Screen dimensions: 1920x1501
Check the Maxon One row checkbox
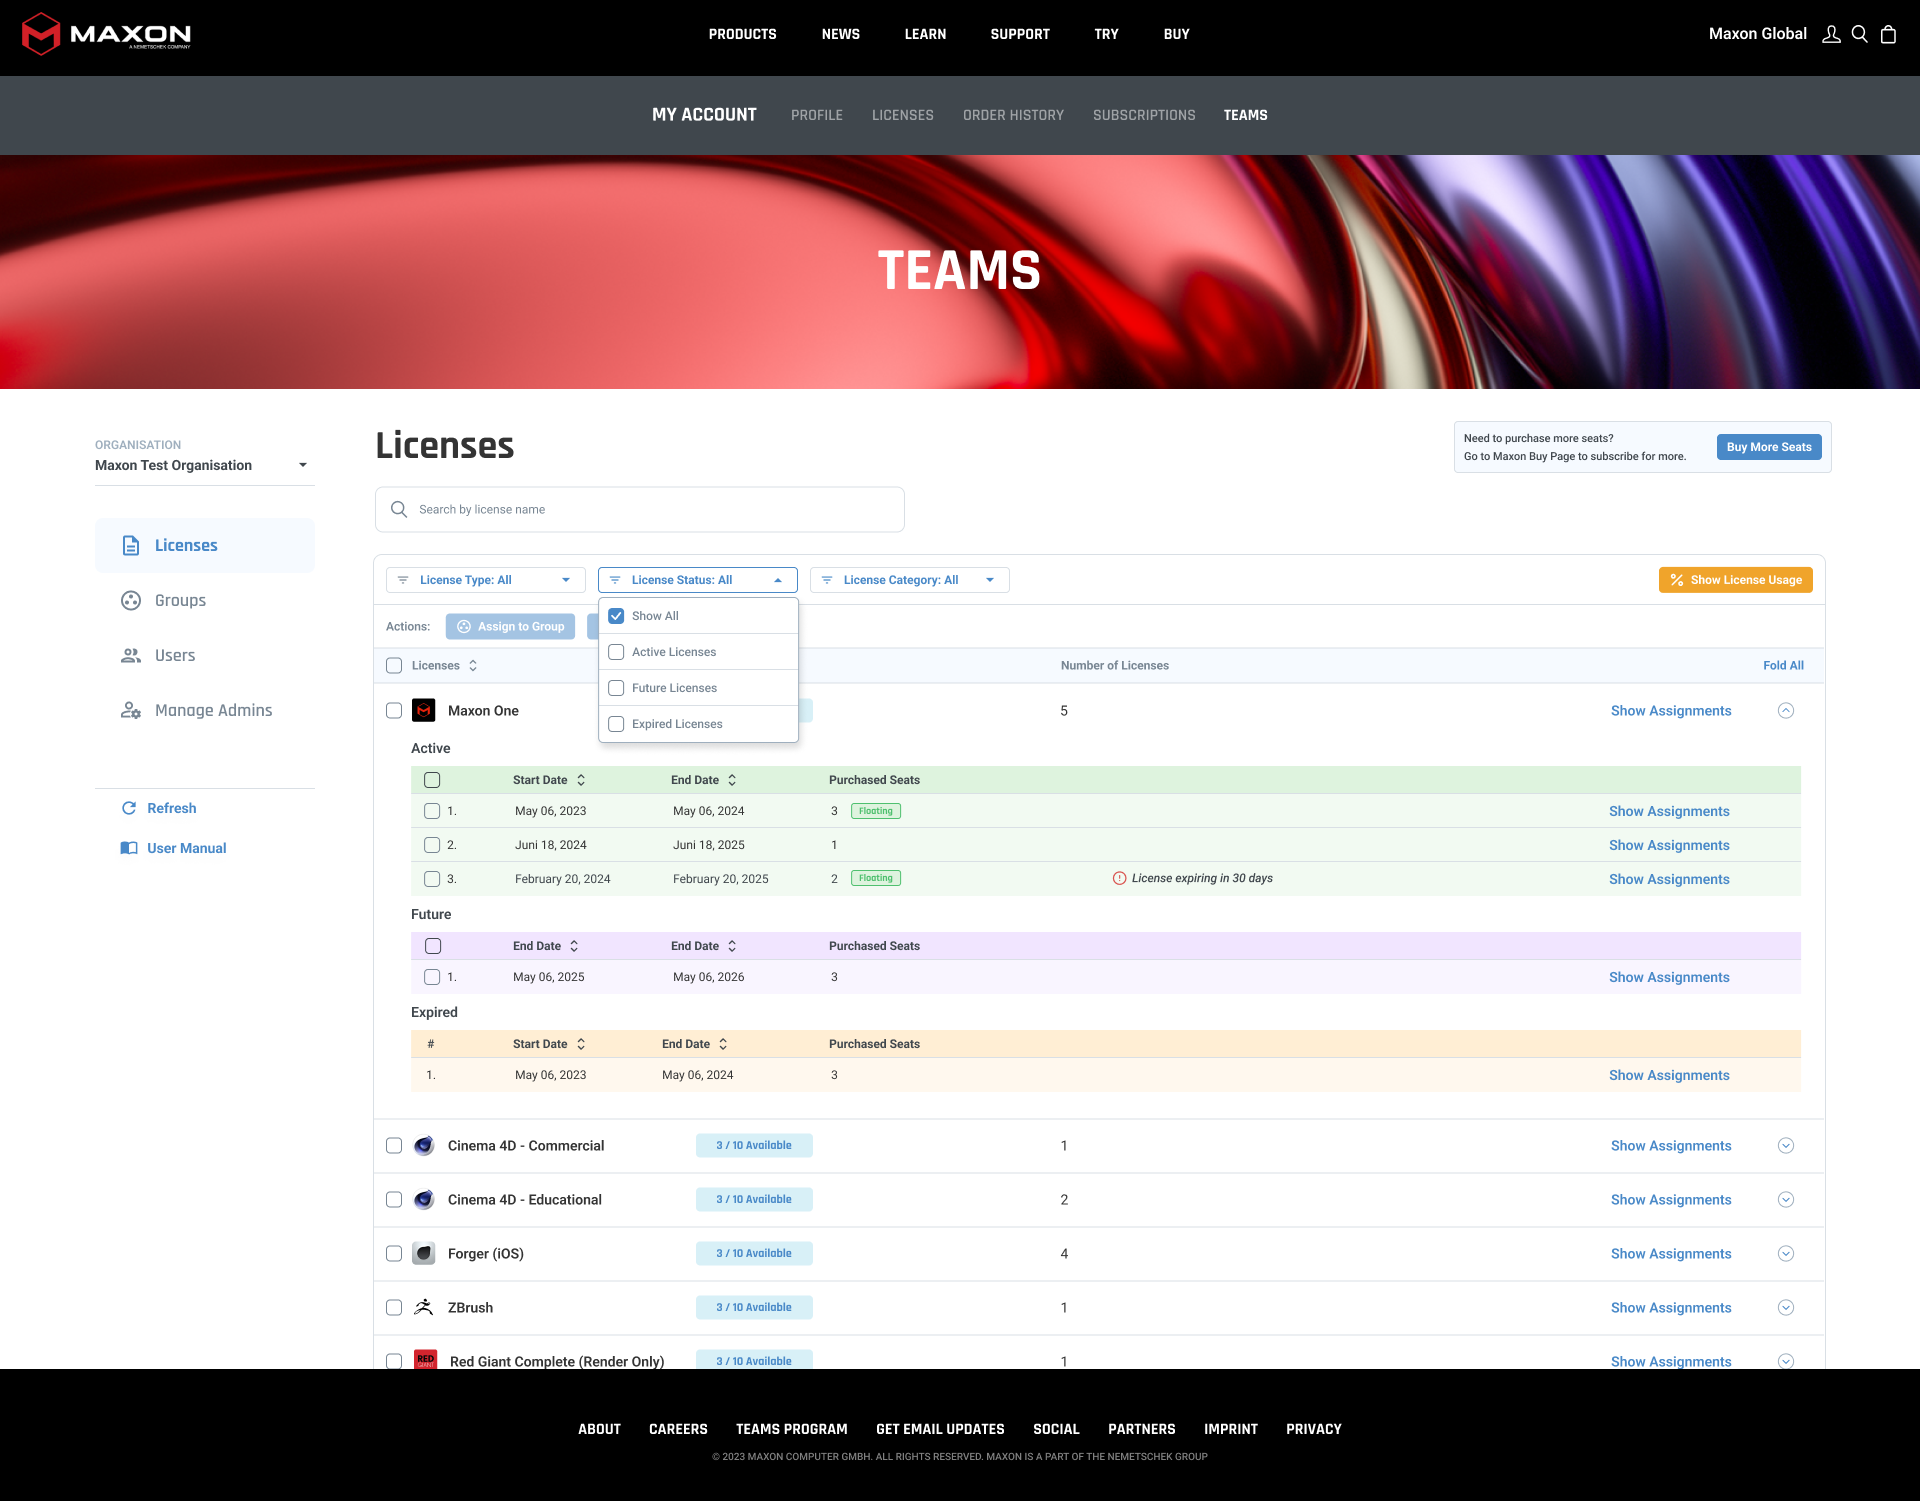[x=394, y=710]
